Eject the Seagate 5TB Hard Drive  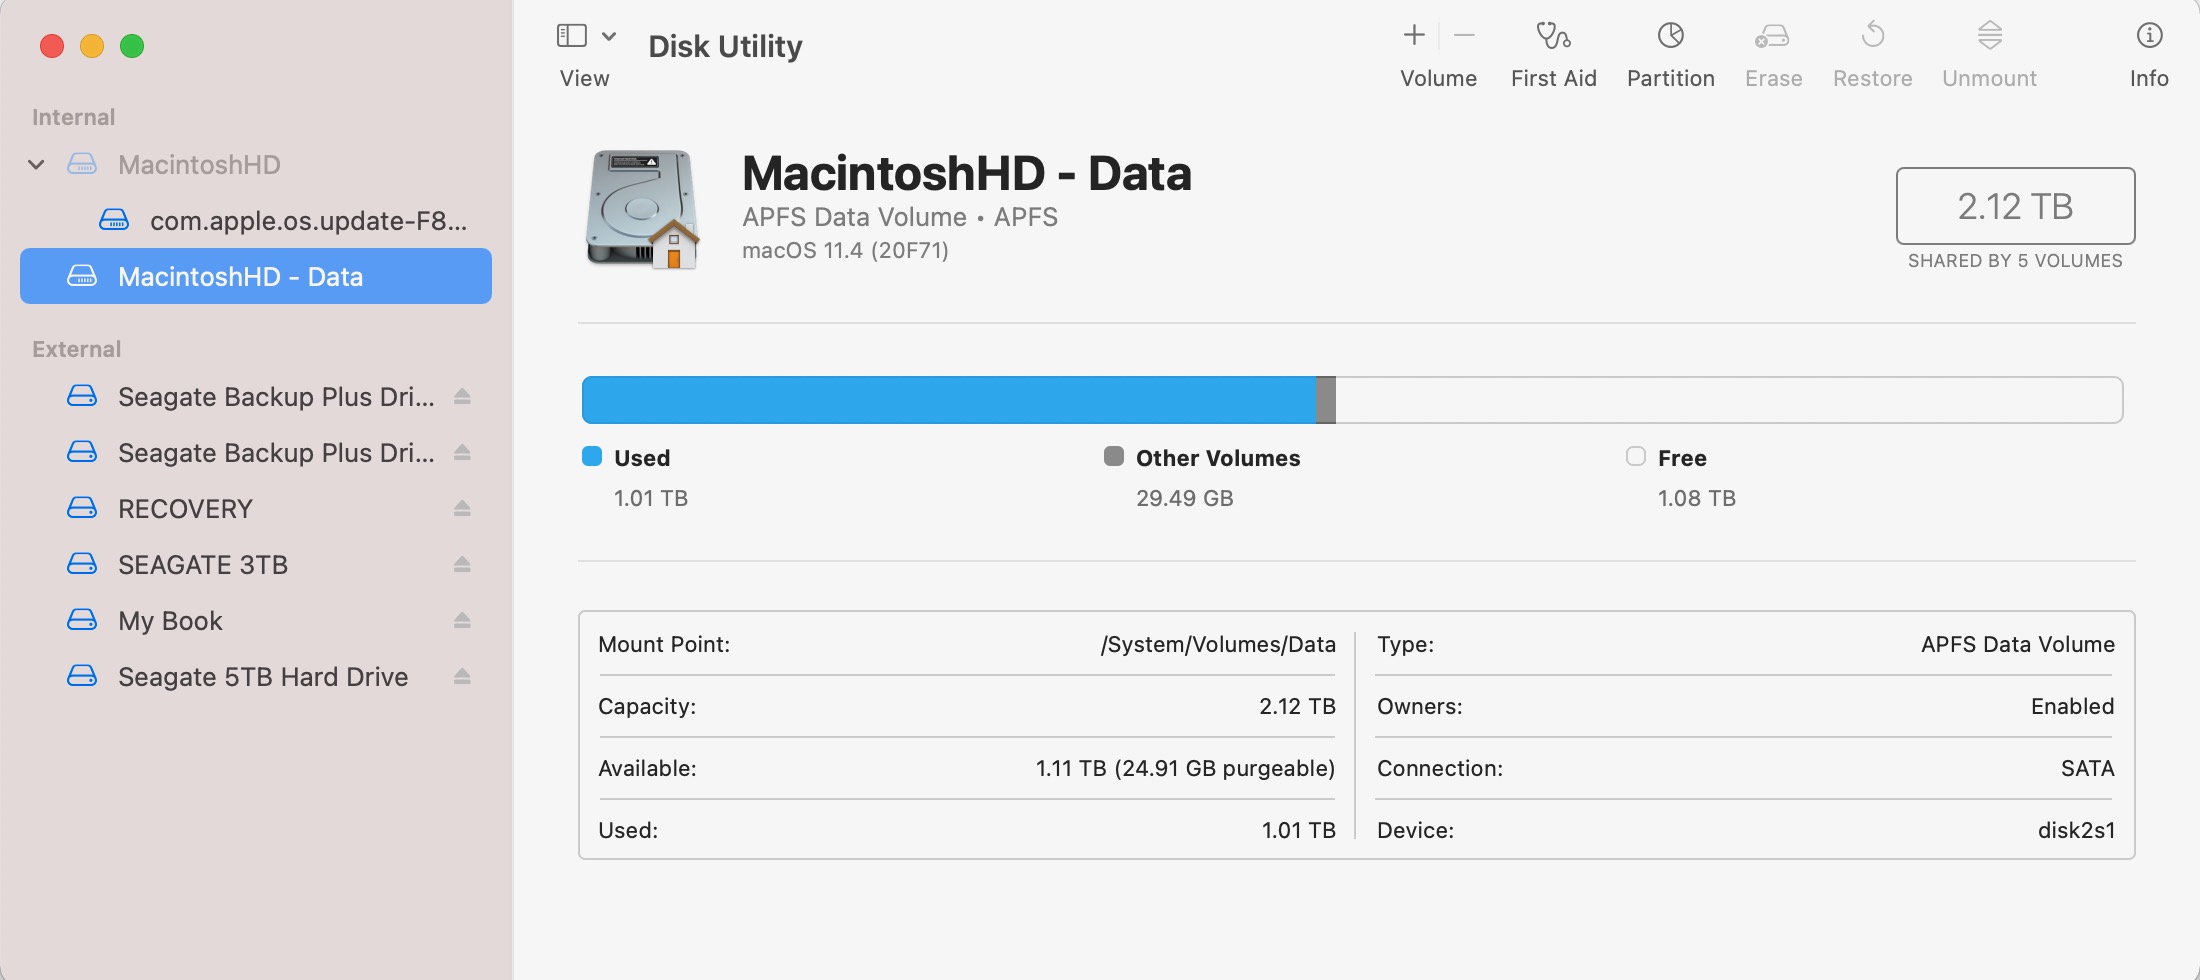[x=462, y=676]
